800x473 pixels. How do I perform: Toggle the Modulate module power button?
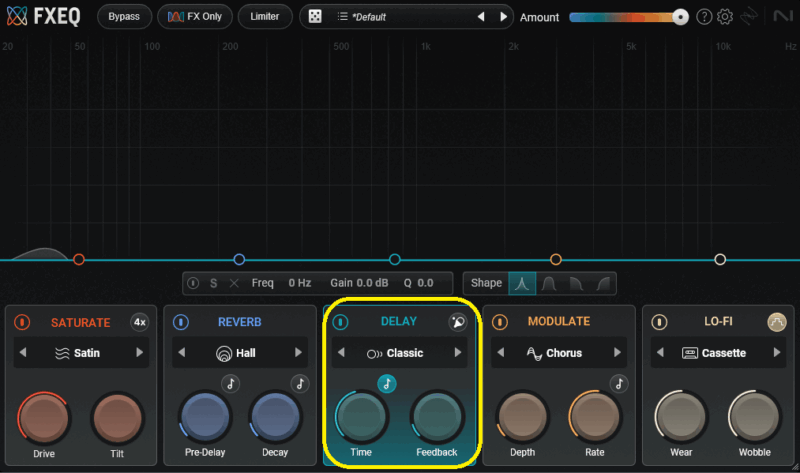click(x=499, y=322)
